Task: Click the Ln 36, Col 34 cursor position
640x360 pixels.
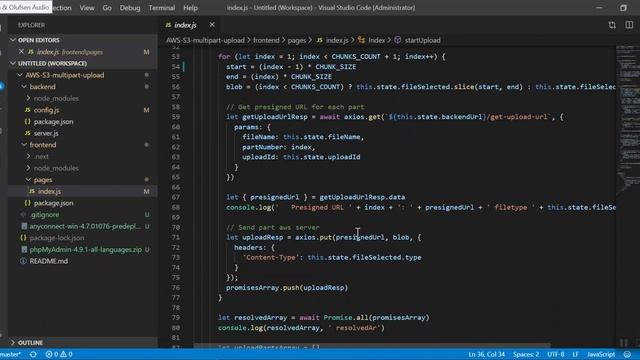Action: 487,354
